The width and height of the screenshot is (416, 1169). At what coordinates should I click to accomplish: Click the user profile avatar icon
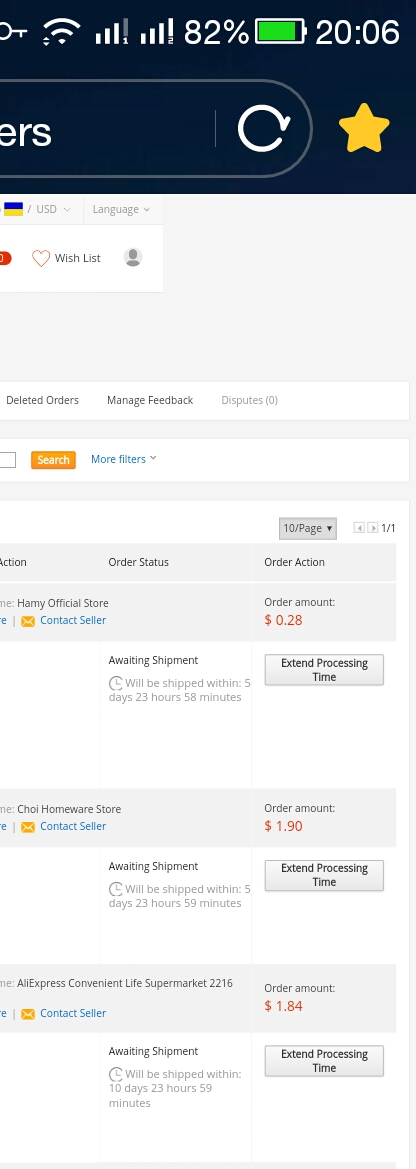(133, 257)
